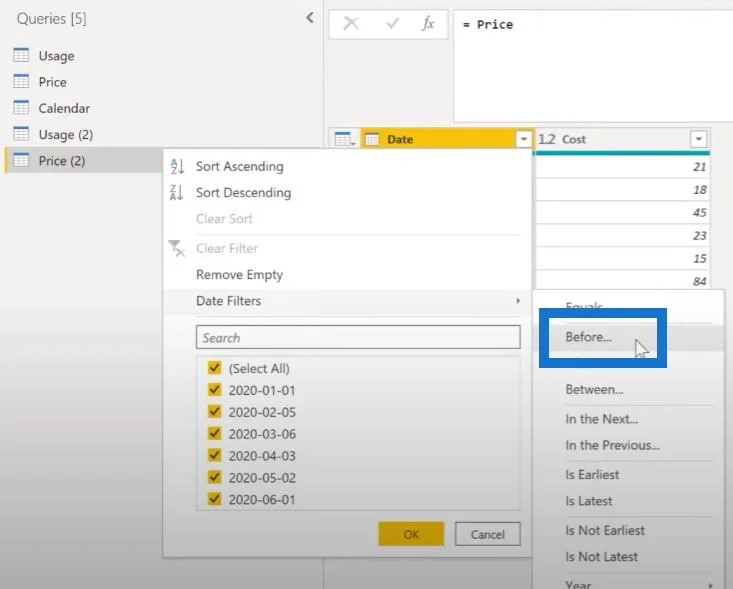Image resolution: width=733 pixels, height=589 pixels.
Task: Click the Calendar query table icon
Action: [x=21, y=108]
